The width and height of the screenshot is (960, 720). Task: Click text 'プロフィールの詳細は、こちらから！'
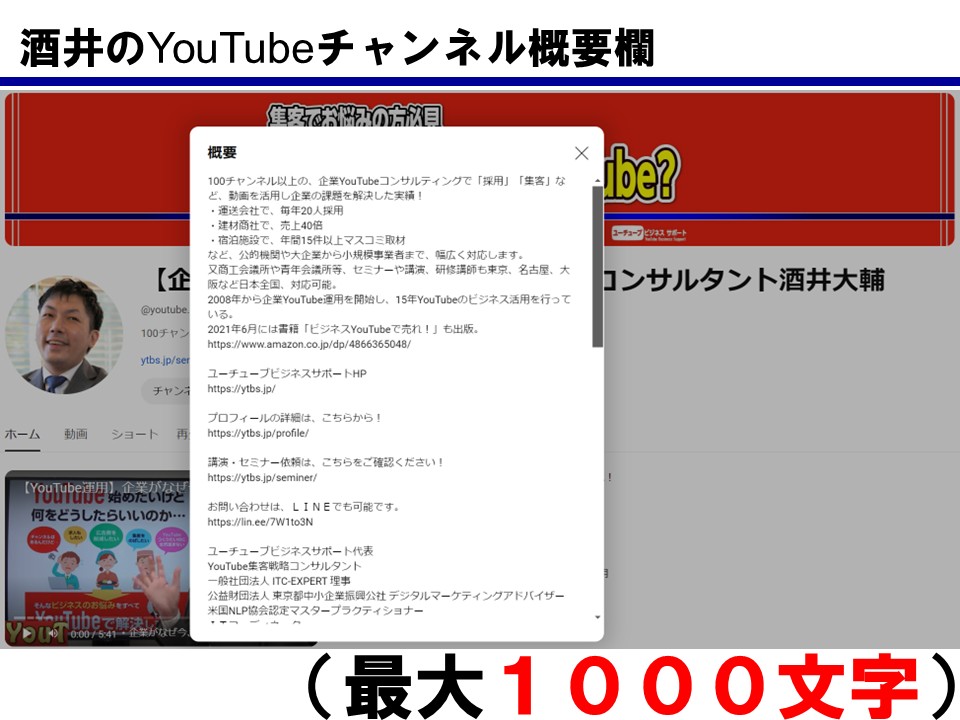[294, 418]
